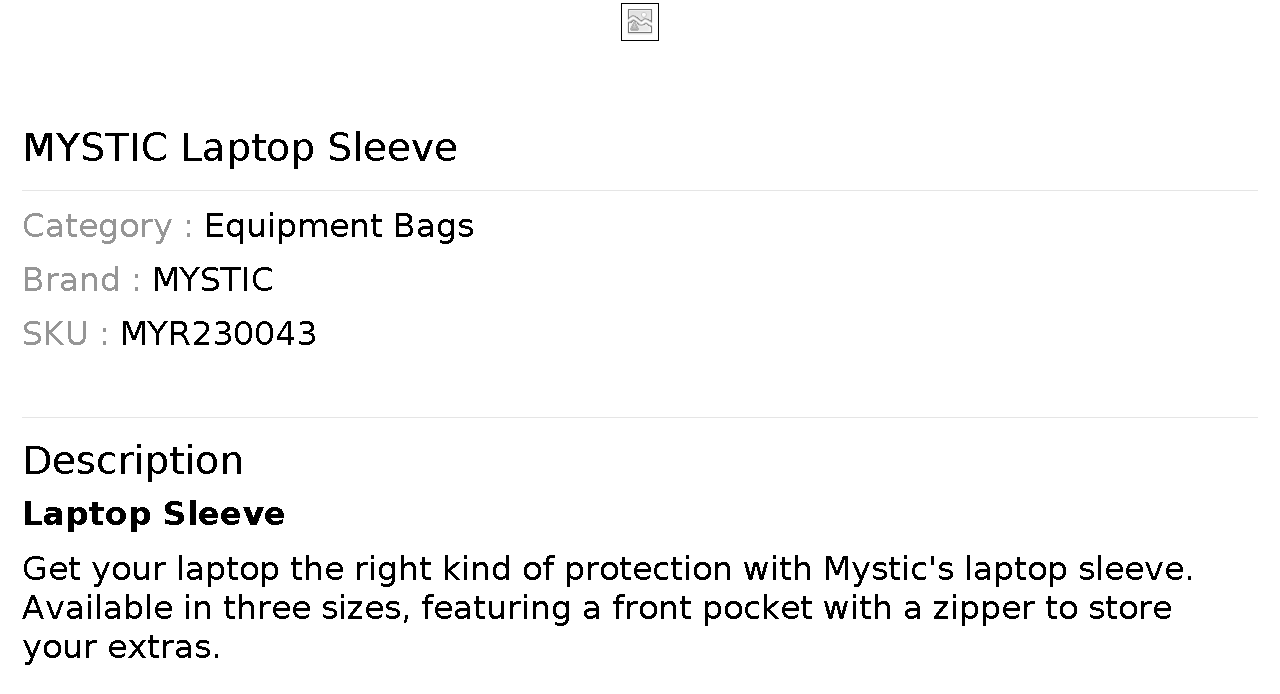Click the word 'Sleeve' in the product title
Screen dimensions: 1280x694
click(x=392, y=148)
